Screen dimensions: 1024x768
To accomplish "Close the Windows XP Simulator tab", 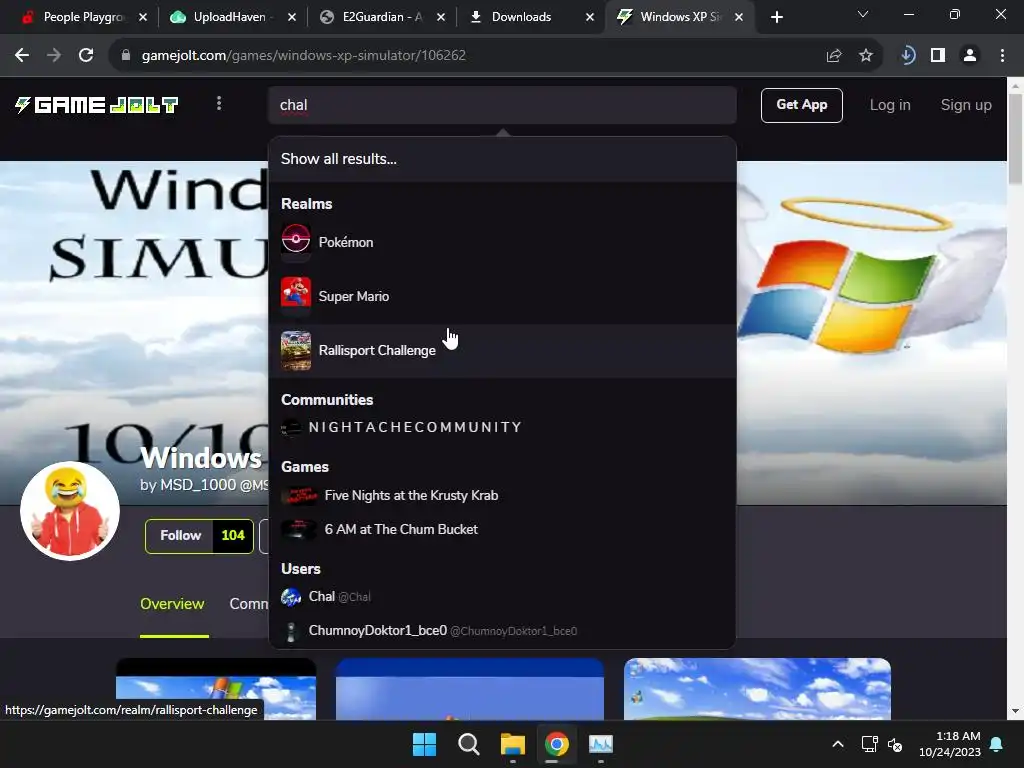I will click(739, 17).
